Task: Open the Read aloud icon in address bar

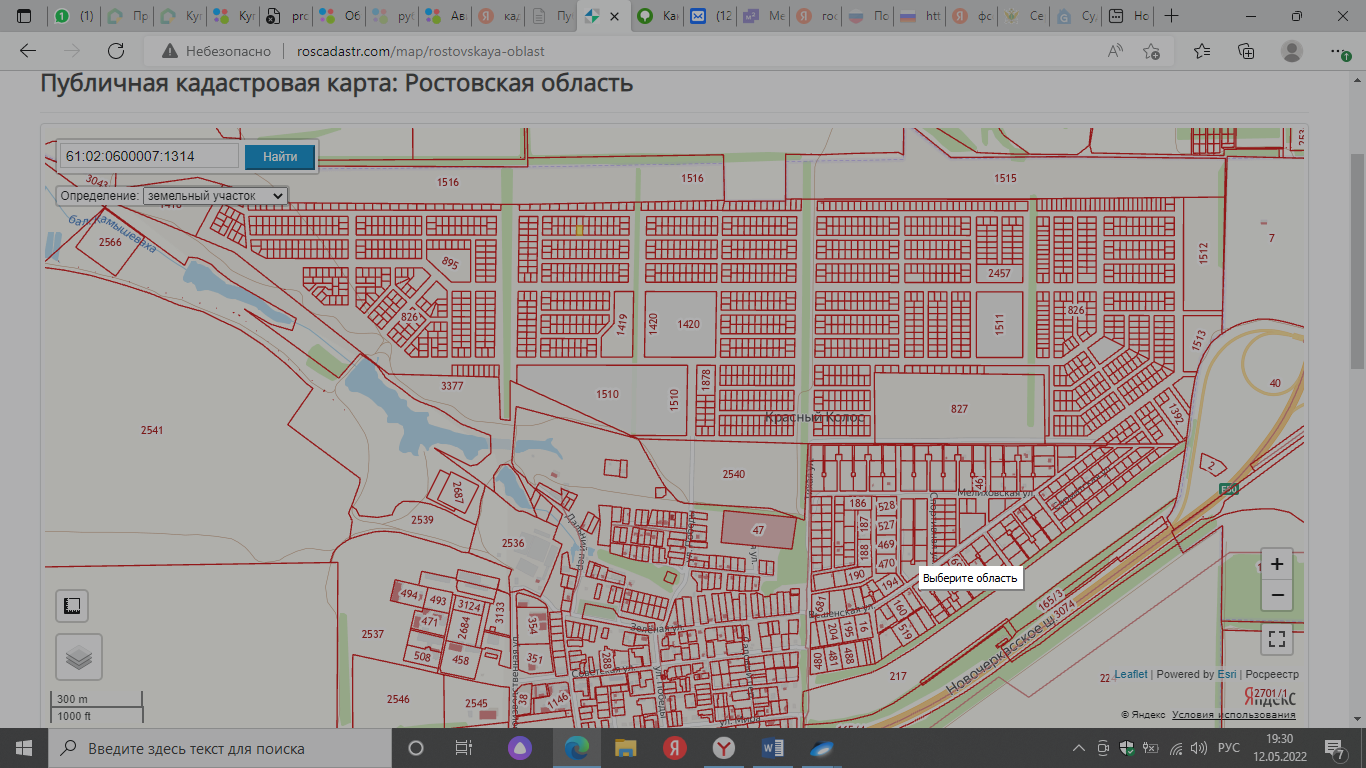Action: tap(1115, 51)
